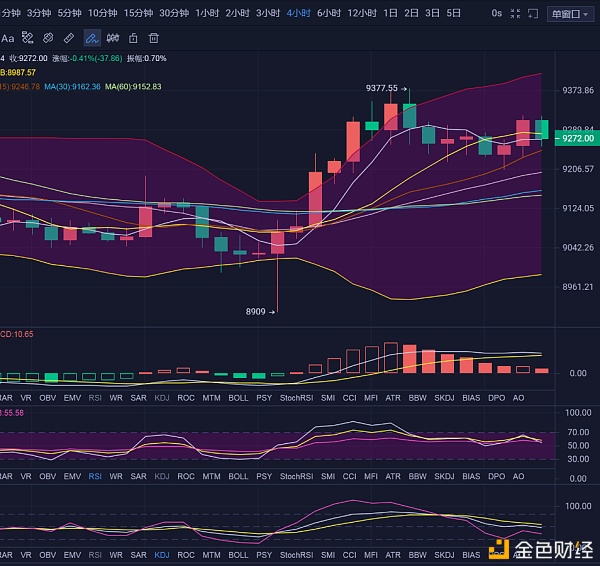Click the ruler measurement tool icon
The width and height of the screenshot is (600, 566).
pos(69,37)
